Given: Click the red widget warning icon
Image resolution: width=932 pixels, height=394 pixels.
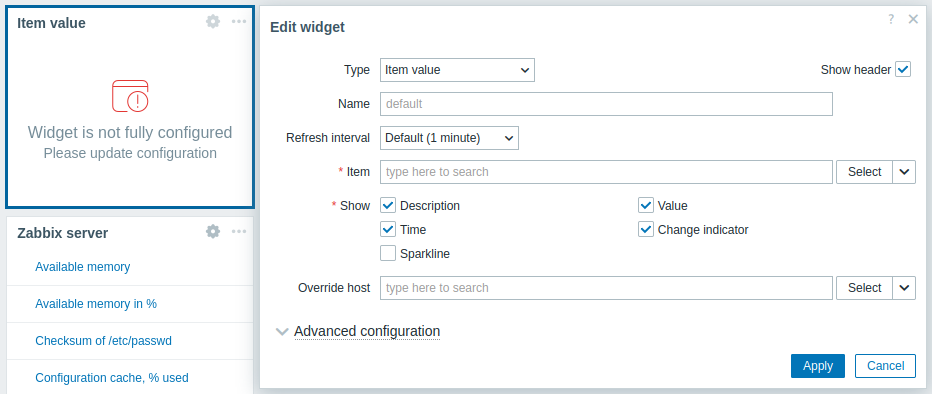Looking at the screenshot, I should (x=130, y=96).
